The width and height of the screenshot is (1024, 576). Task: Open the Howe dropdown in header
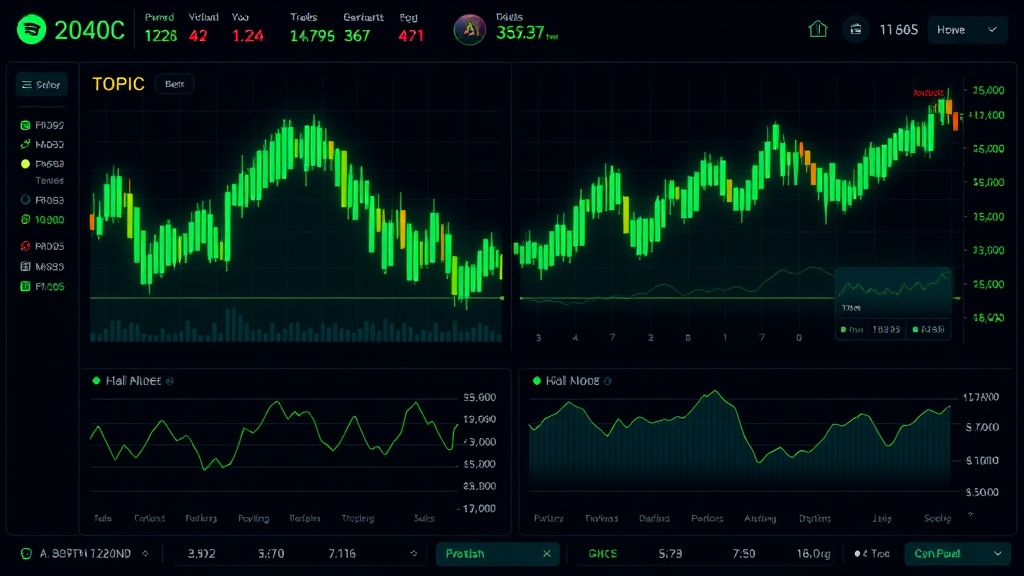click(x=967, y=30)
